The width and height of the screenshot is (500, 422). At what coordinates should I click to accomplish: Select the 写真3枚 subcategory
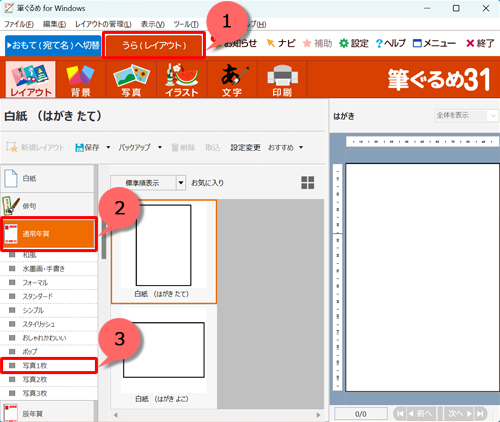[49, 393]
